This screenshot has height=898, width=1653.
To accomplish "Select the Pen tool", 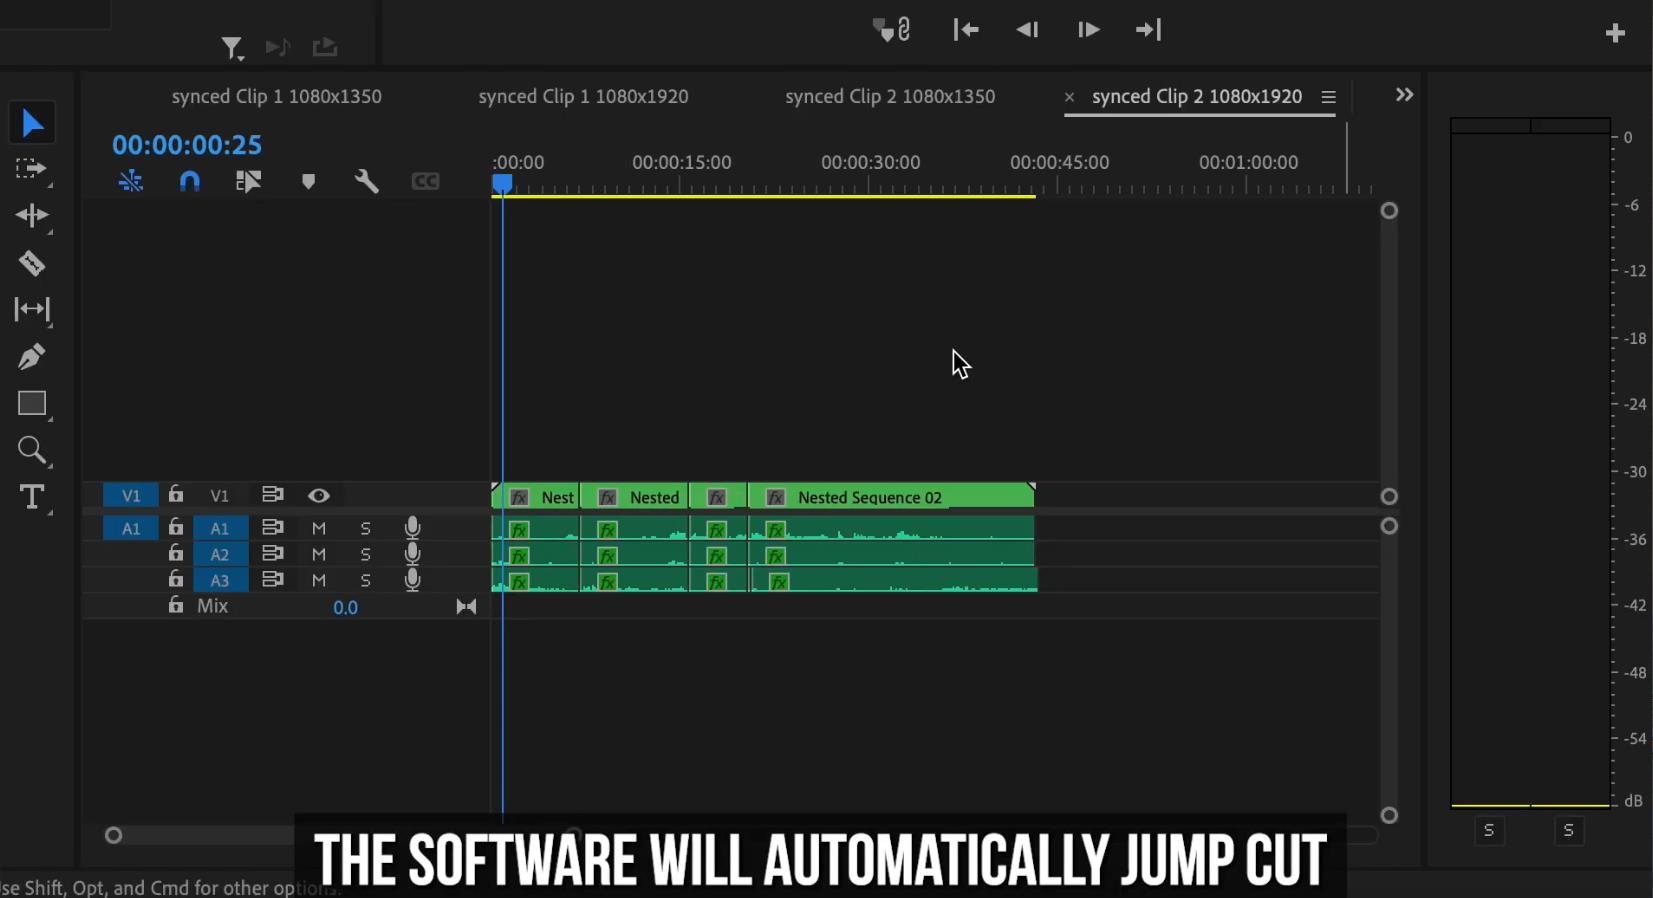I will point(31,357).
